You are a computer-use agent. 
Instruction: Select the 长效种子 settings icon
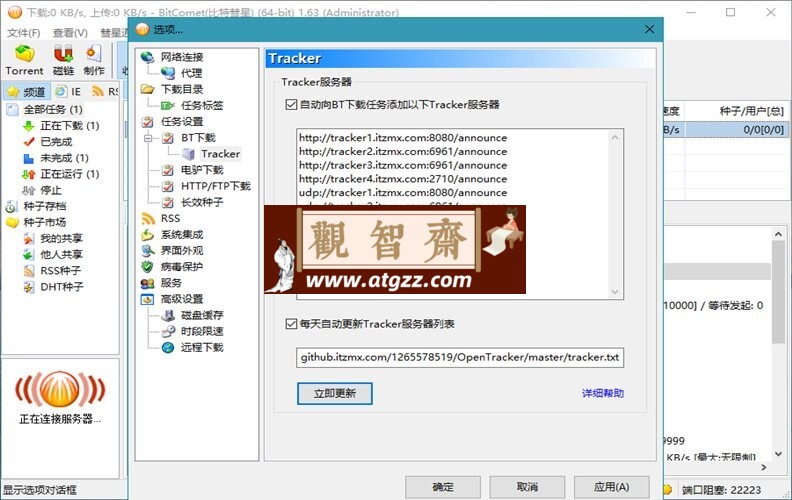(168, 202)
